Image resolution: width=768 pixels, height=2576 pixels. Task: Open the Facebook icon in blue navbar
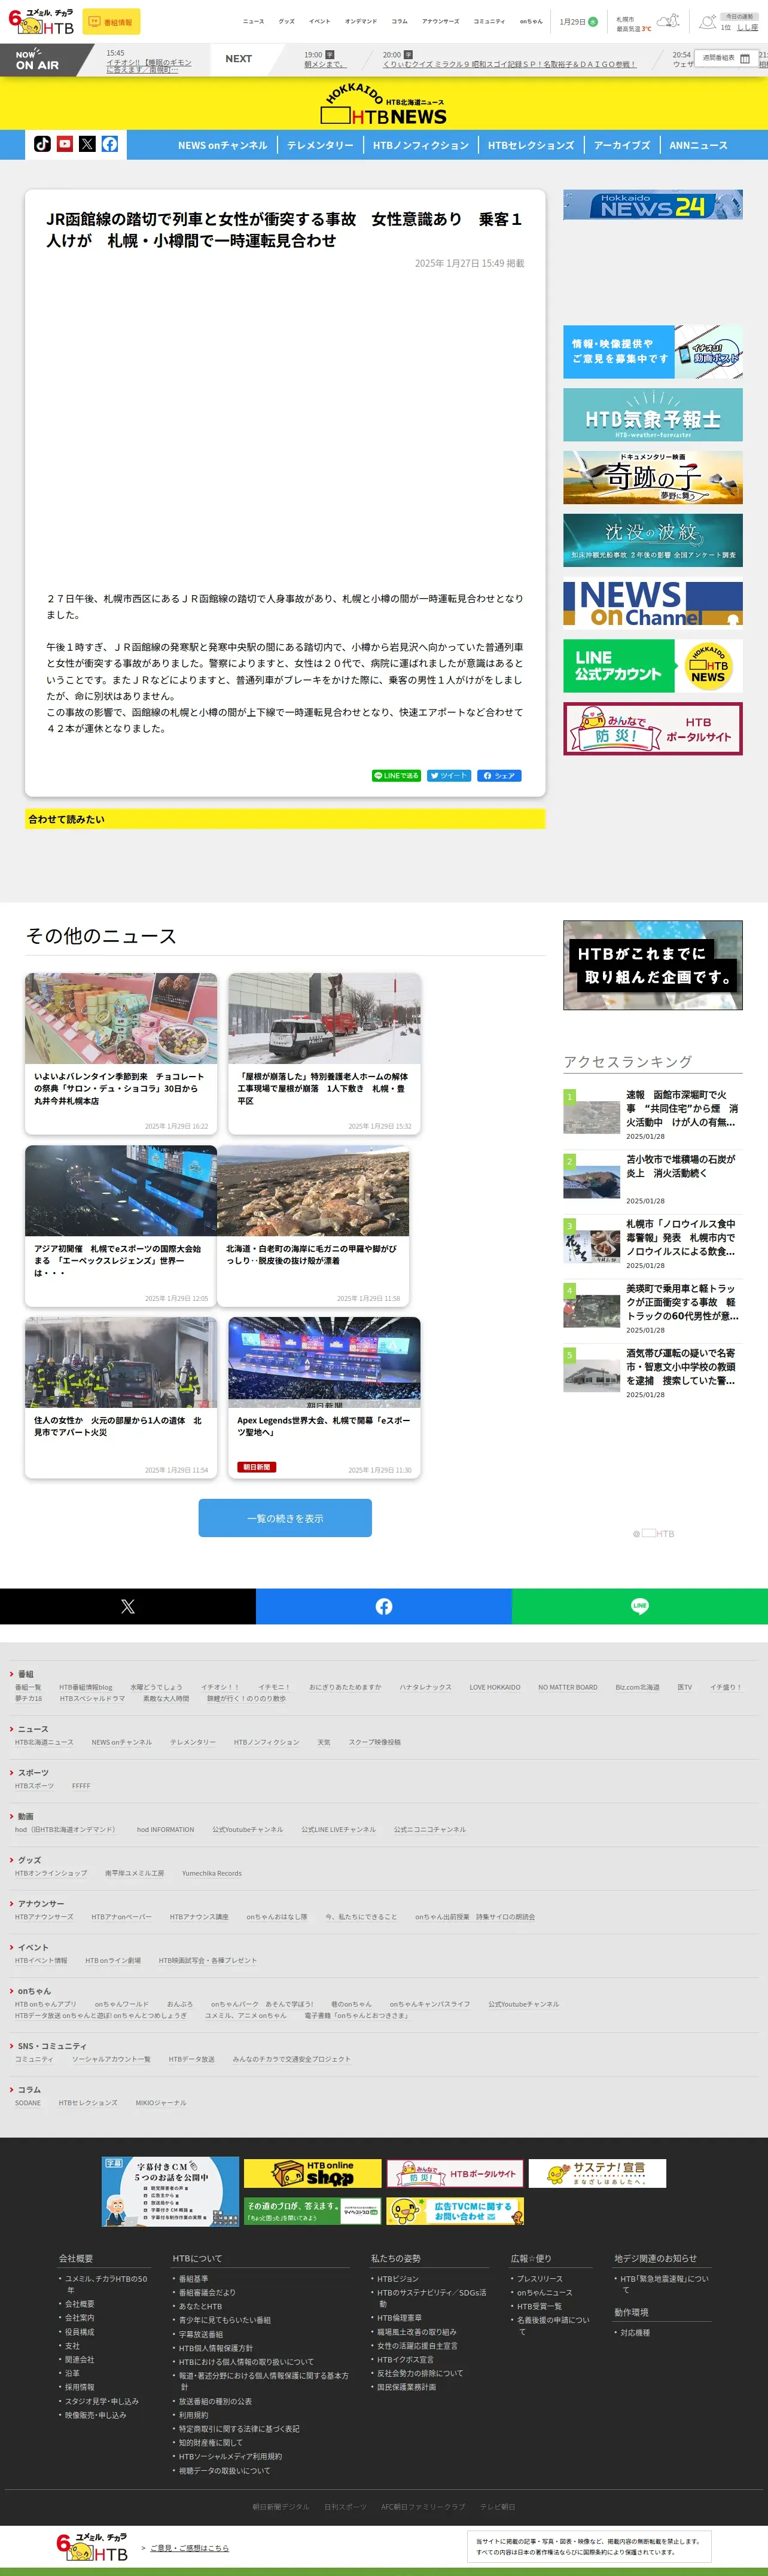pos(110,144)
